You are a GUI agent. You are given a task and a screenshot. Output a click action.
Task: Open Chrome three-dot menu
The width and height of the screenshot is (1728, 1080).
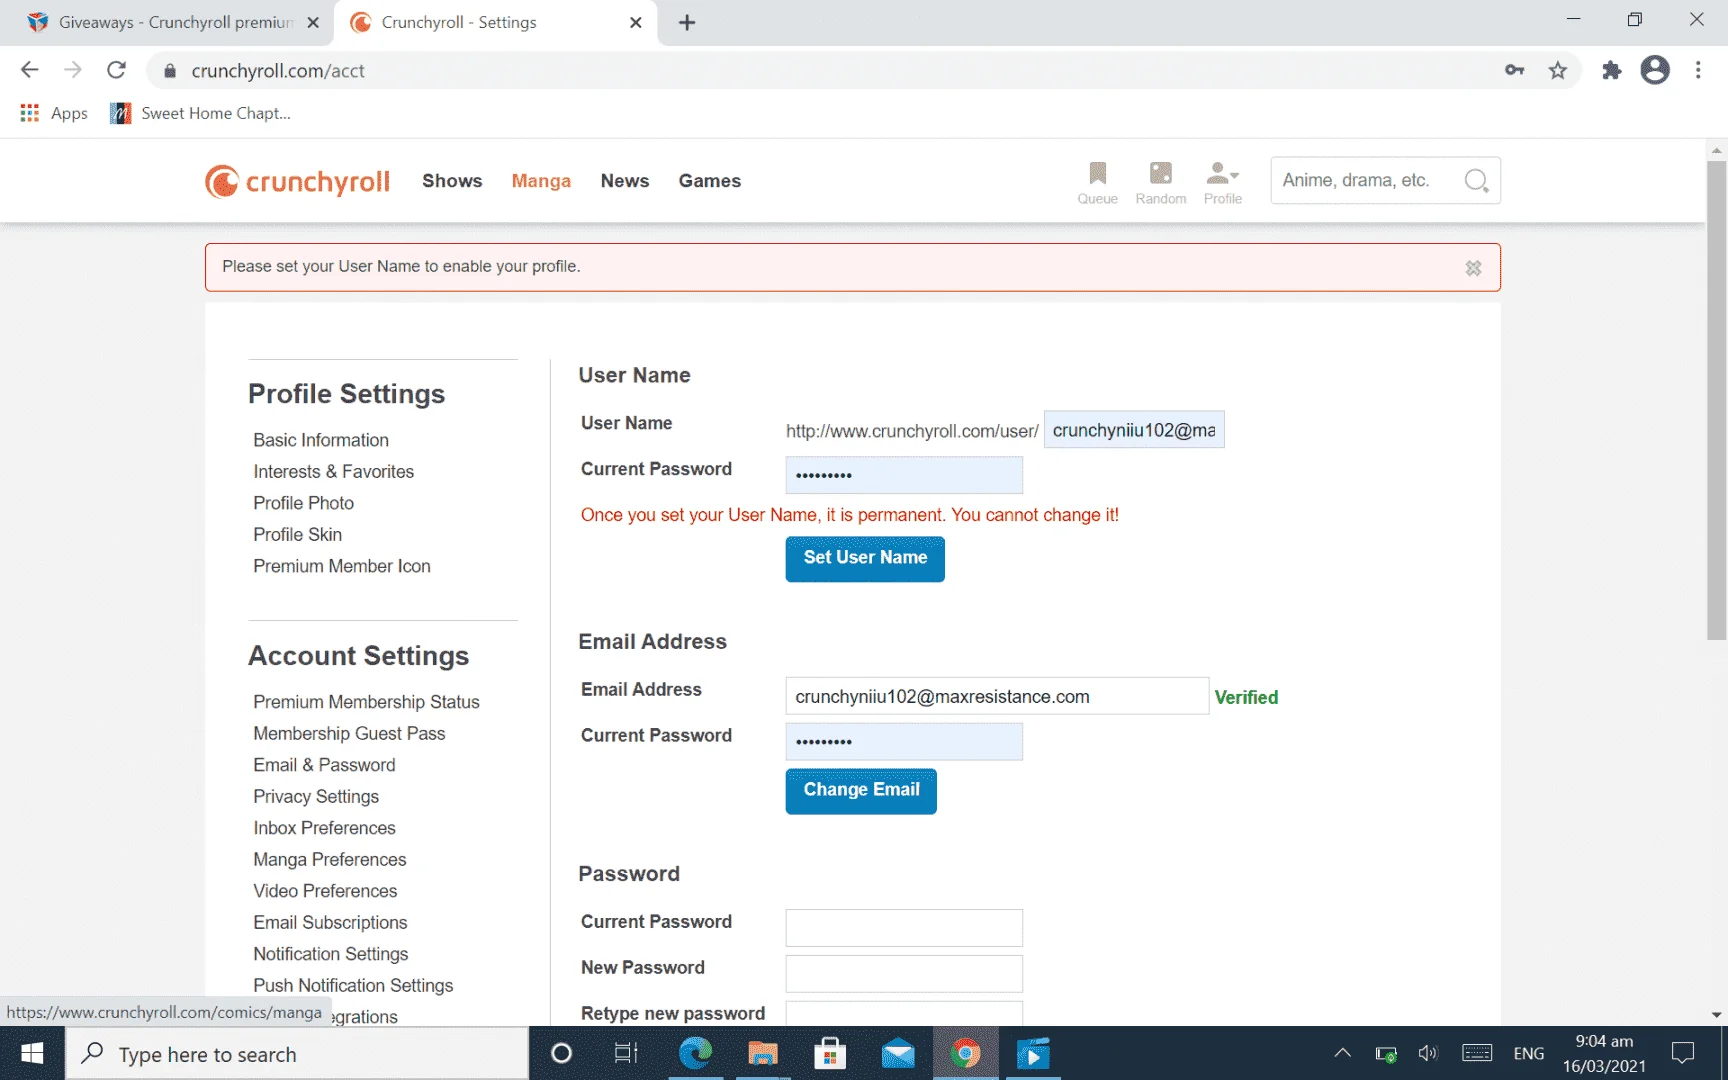1698,70
